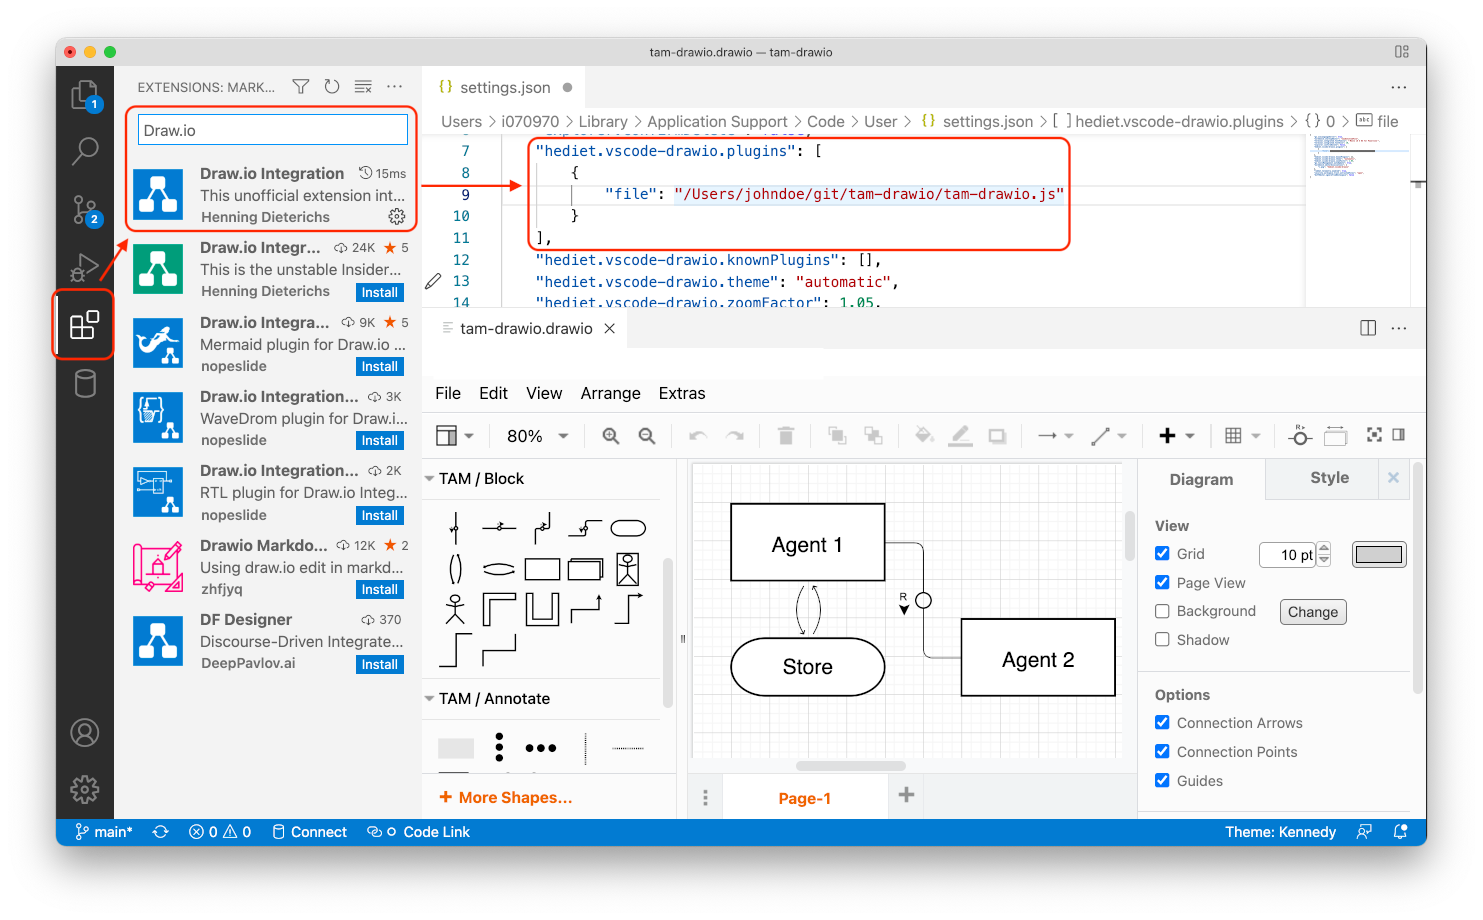Toggle the Connection Arrows checkbox
This screenshot has width=1483, height=920.
[x=1162, y=722]
